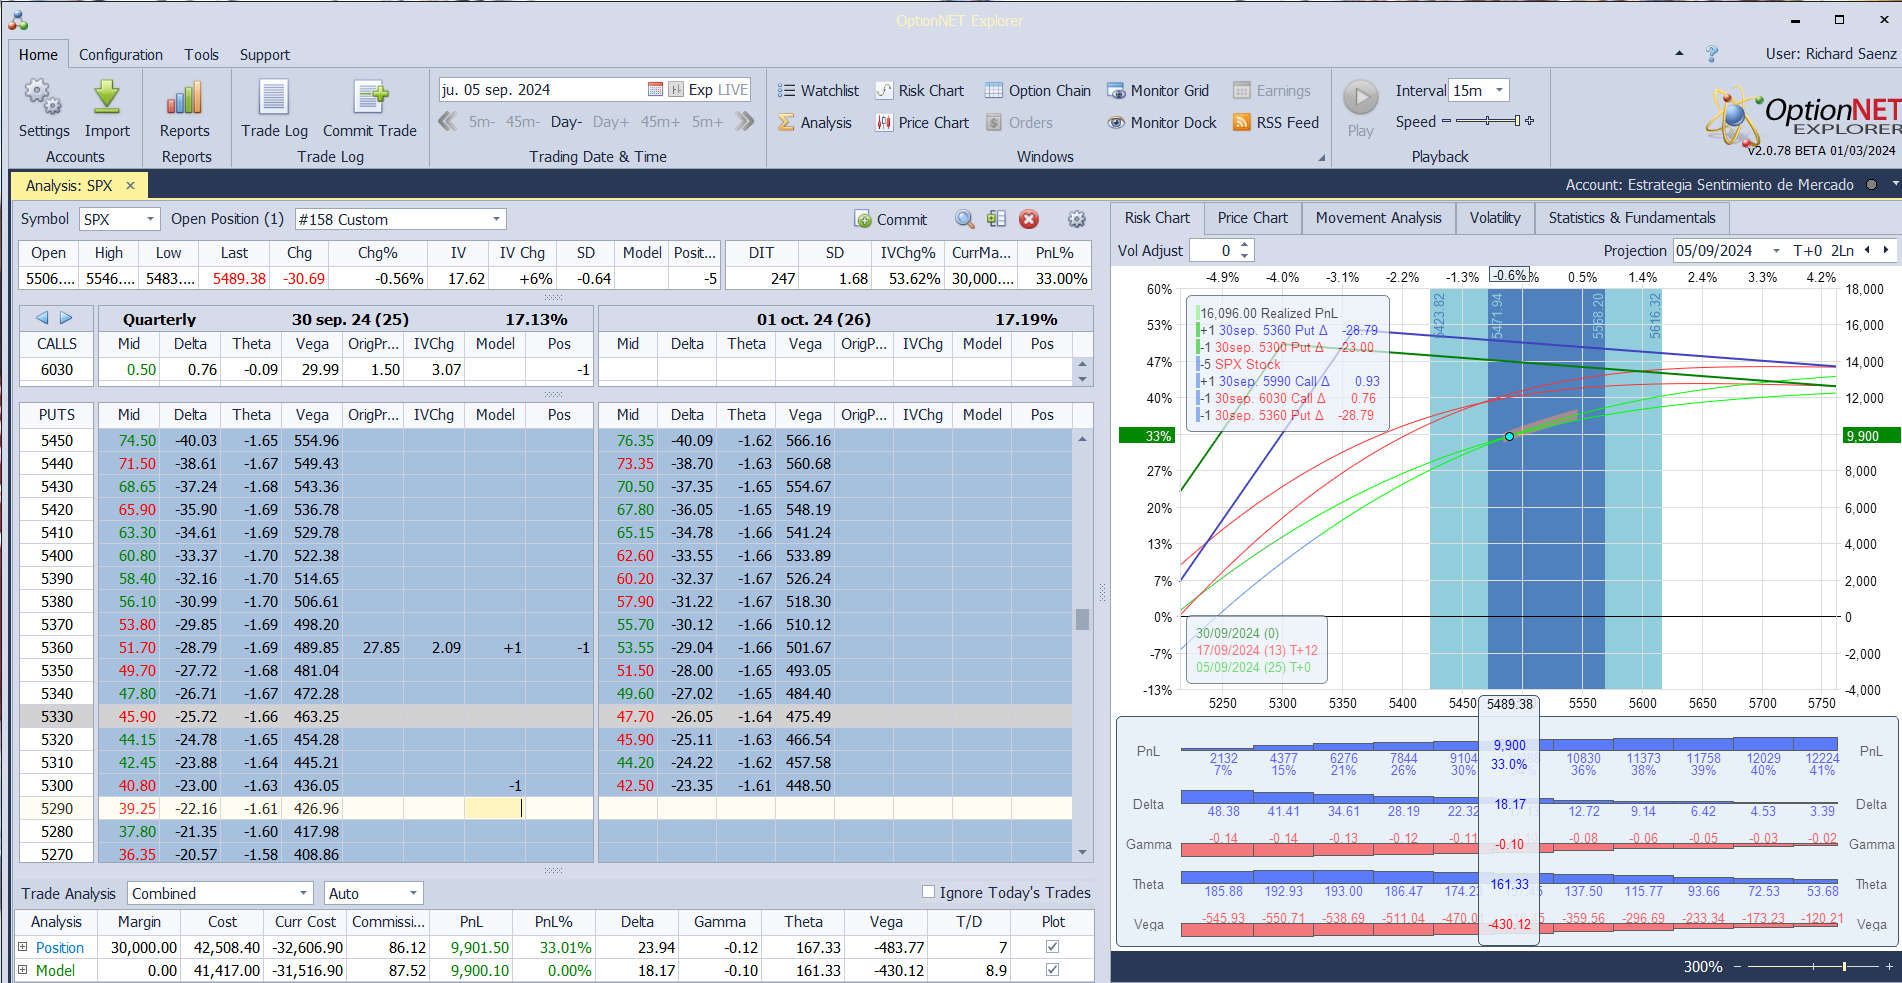
Task: Click the Model cell for 5290 put
Action: pos(494,808)
